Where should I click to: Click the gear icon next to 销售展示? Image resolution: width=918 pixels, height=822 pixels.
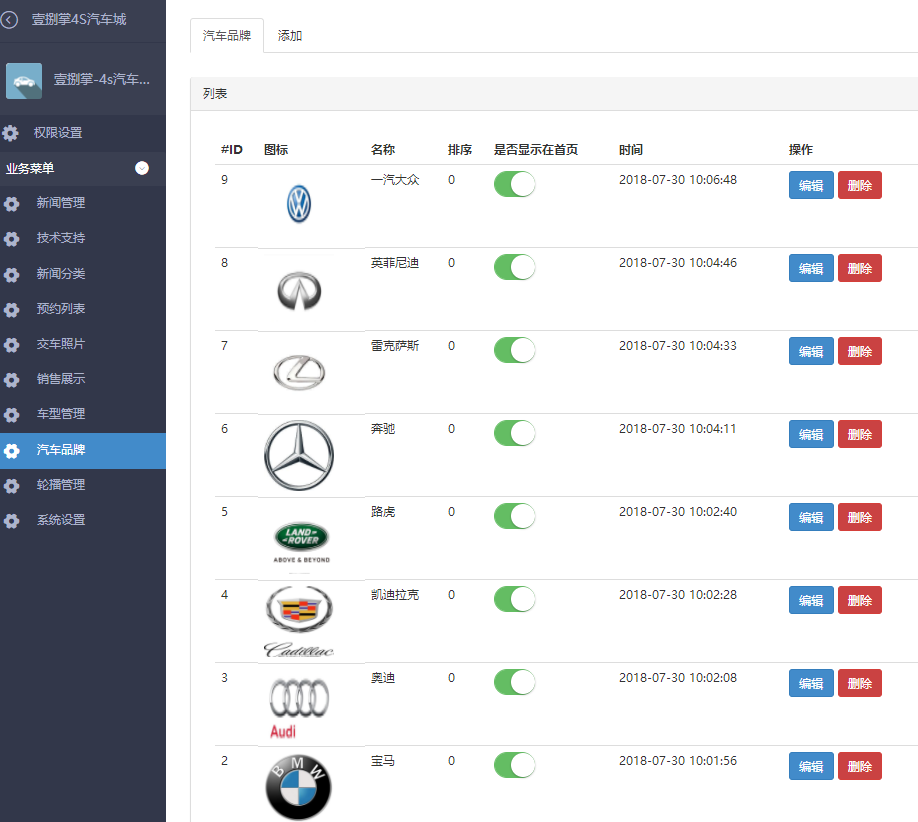point(11,380)
